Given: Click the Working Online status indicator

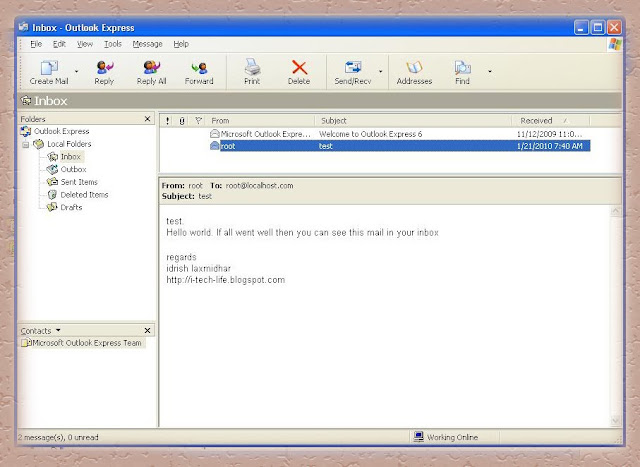Looking at the screenshot, I should [x=446, y=437].
